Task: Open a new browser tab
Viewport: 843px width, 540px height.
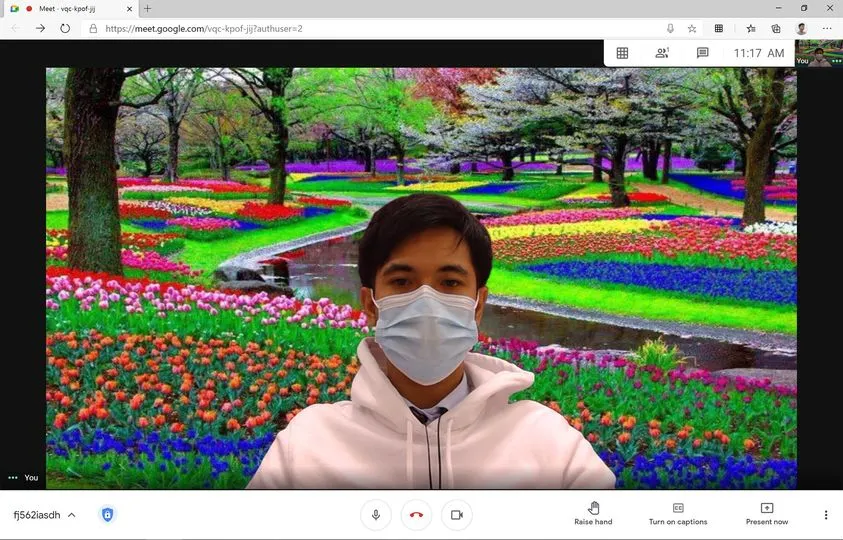Action: 148,9
